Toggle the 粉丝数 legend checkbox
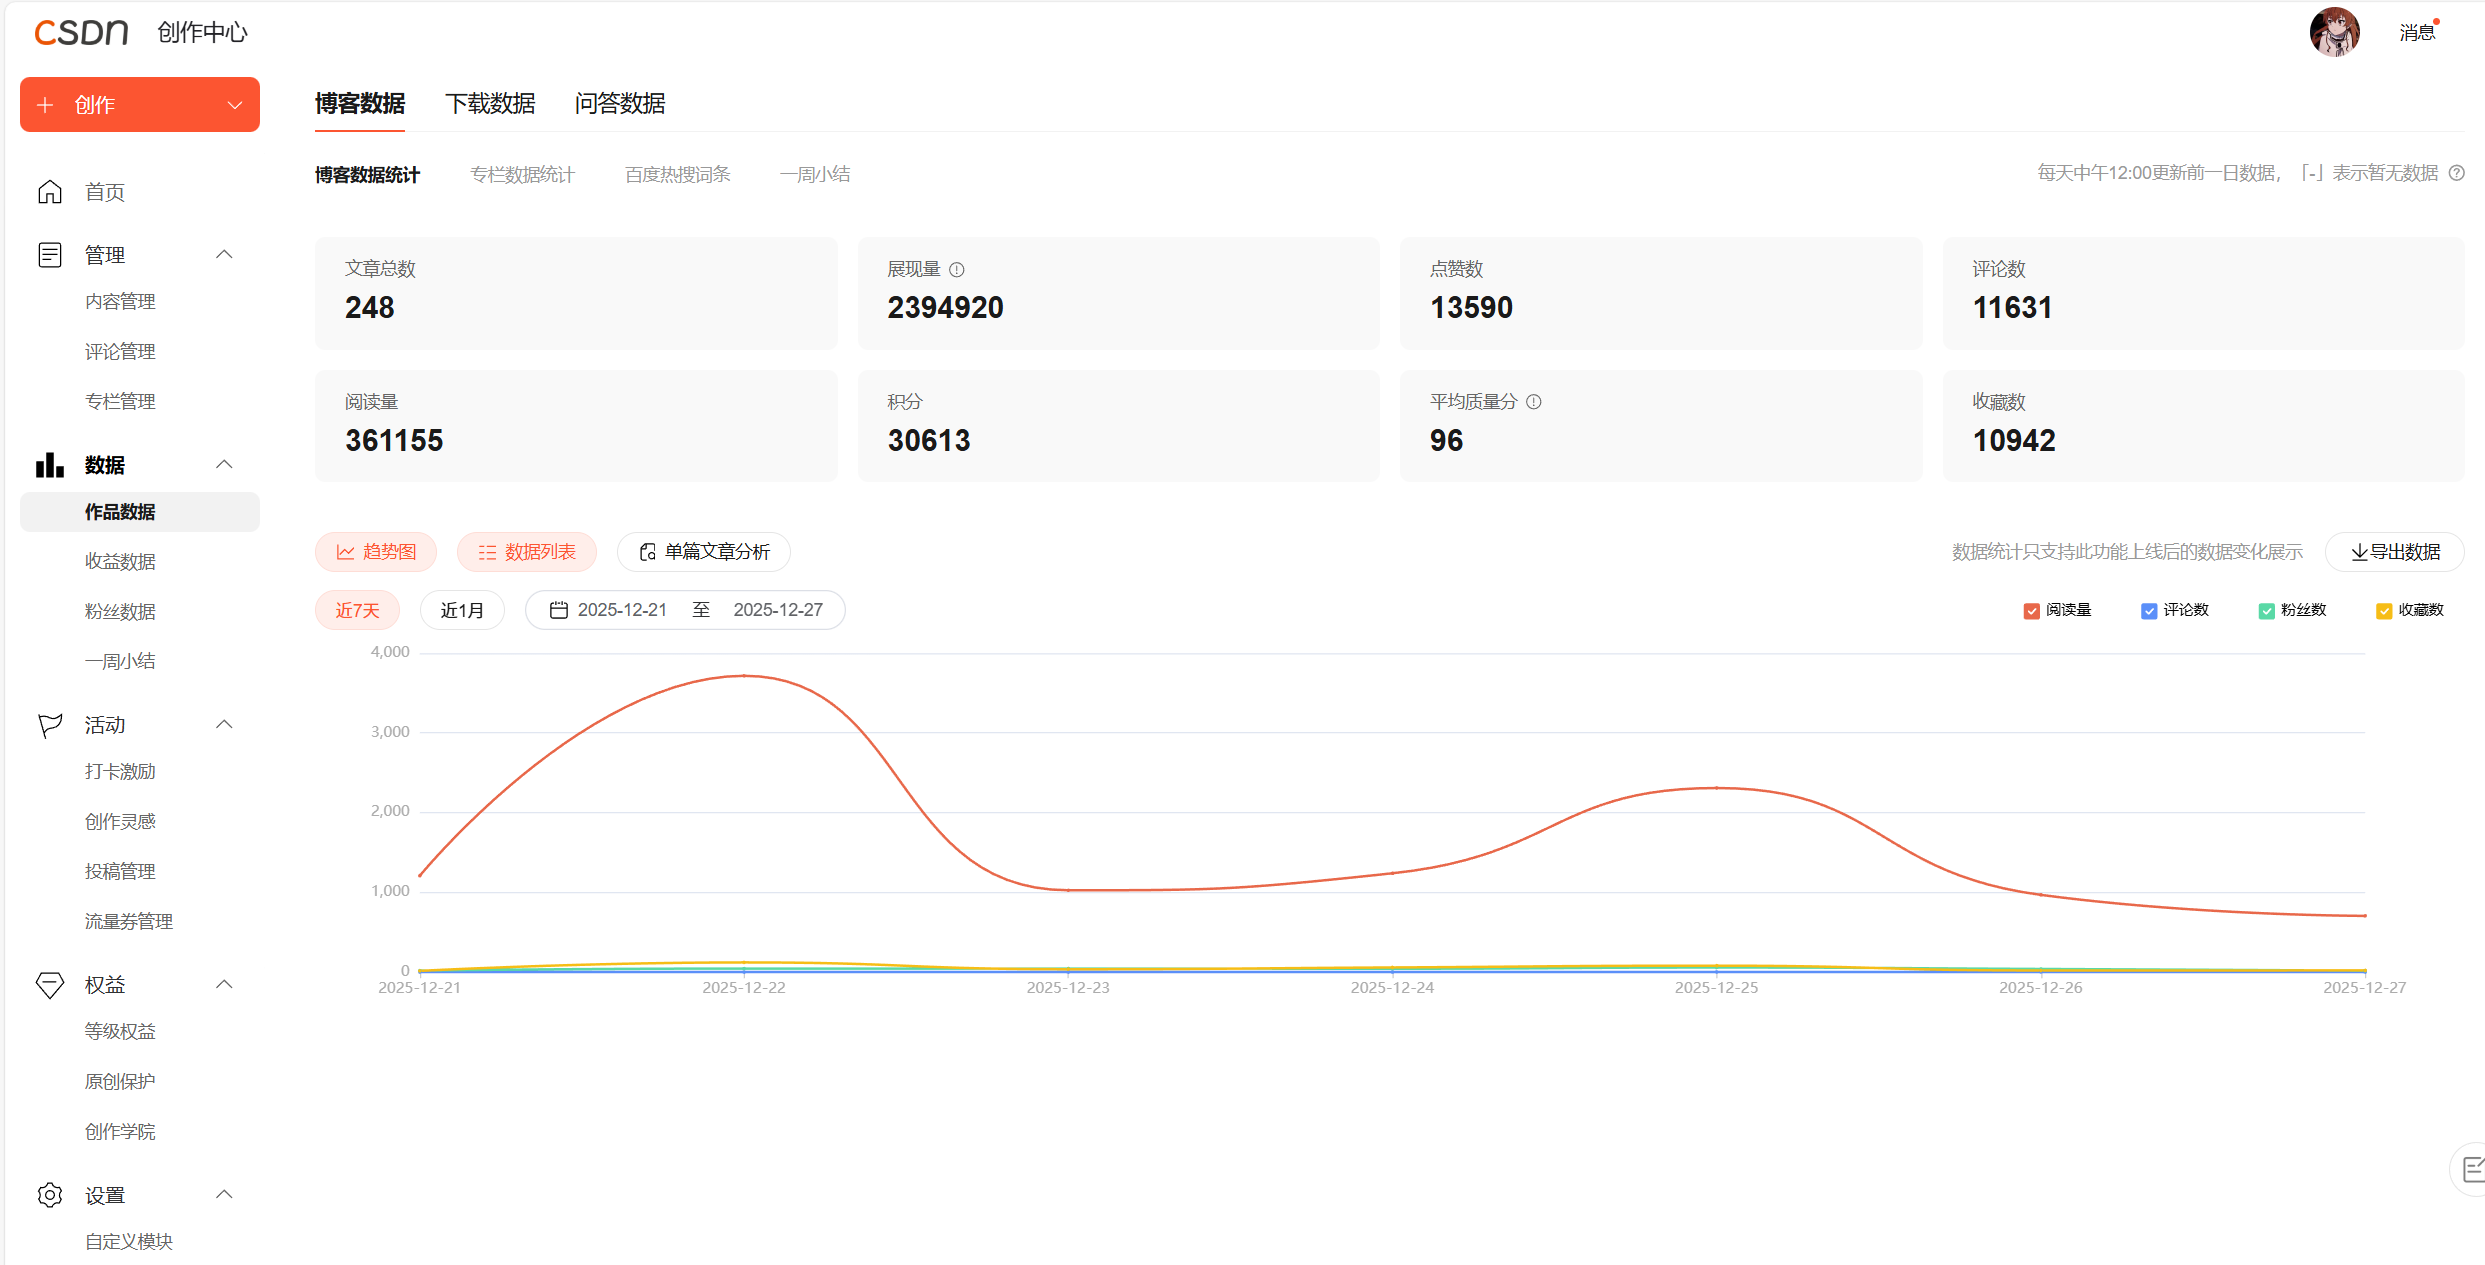Viewport: 2485px width, 1265px height. pyautogui.click(x=2266, y=611)
